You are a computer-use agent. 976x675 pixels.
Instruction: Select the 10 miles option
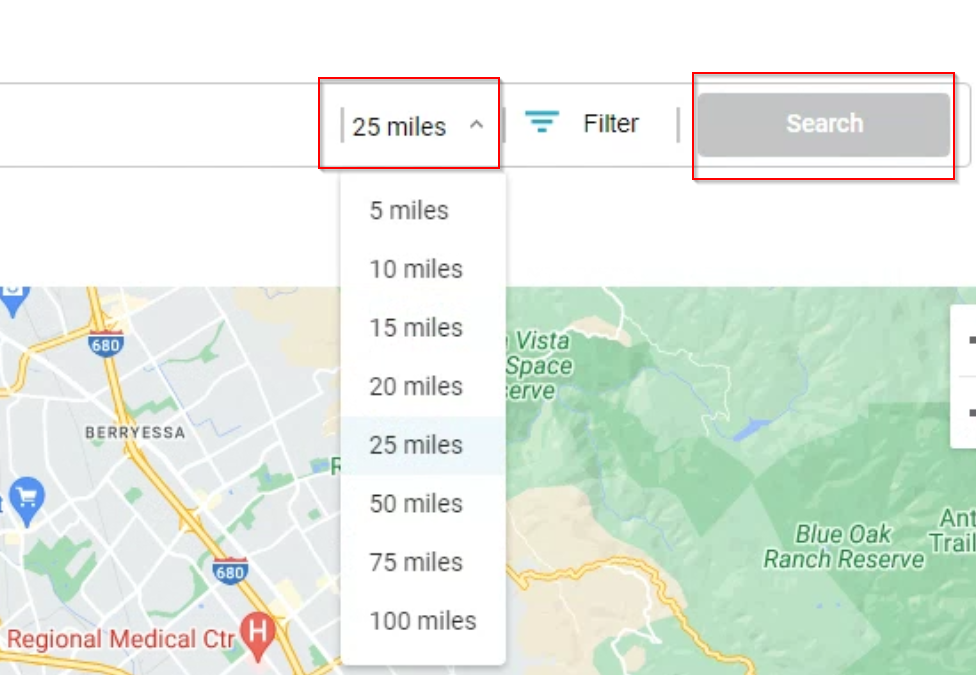(416, 269)
